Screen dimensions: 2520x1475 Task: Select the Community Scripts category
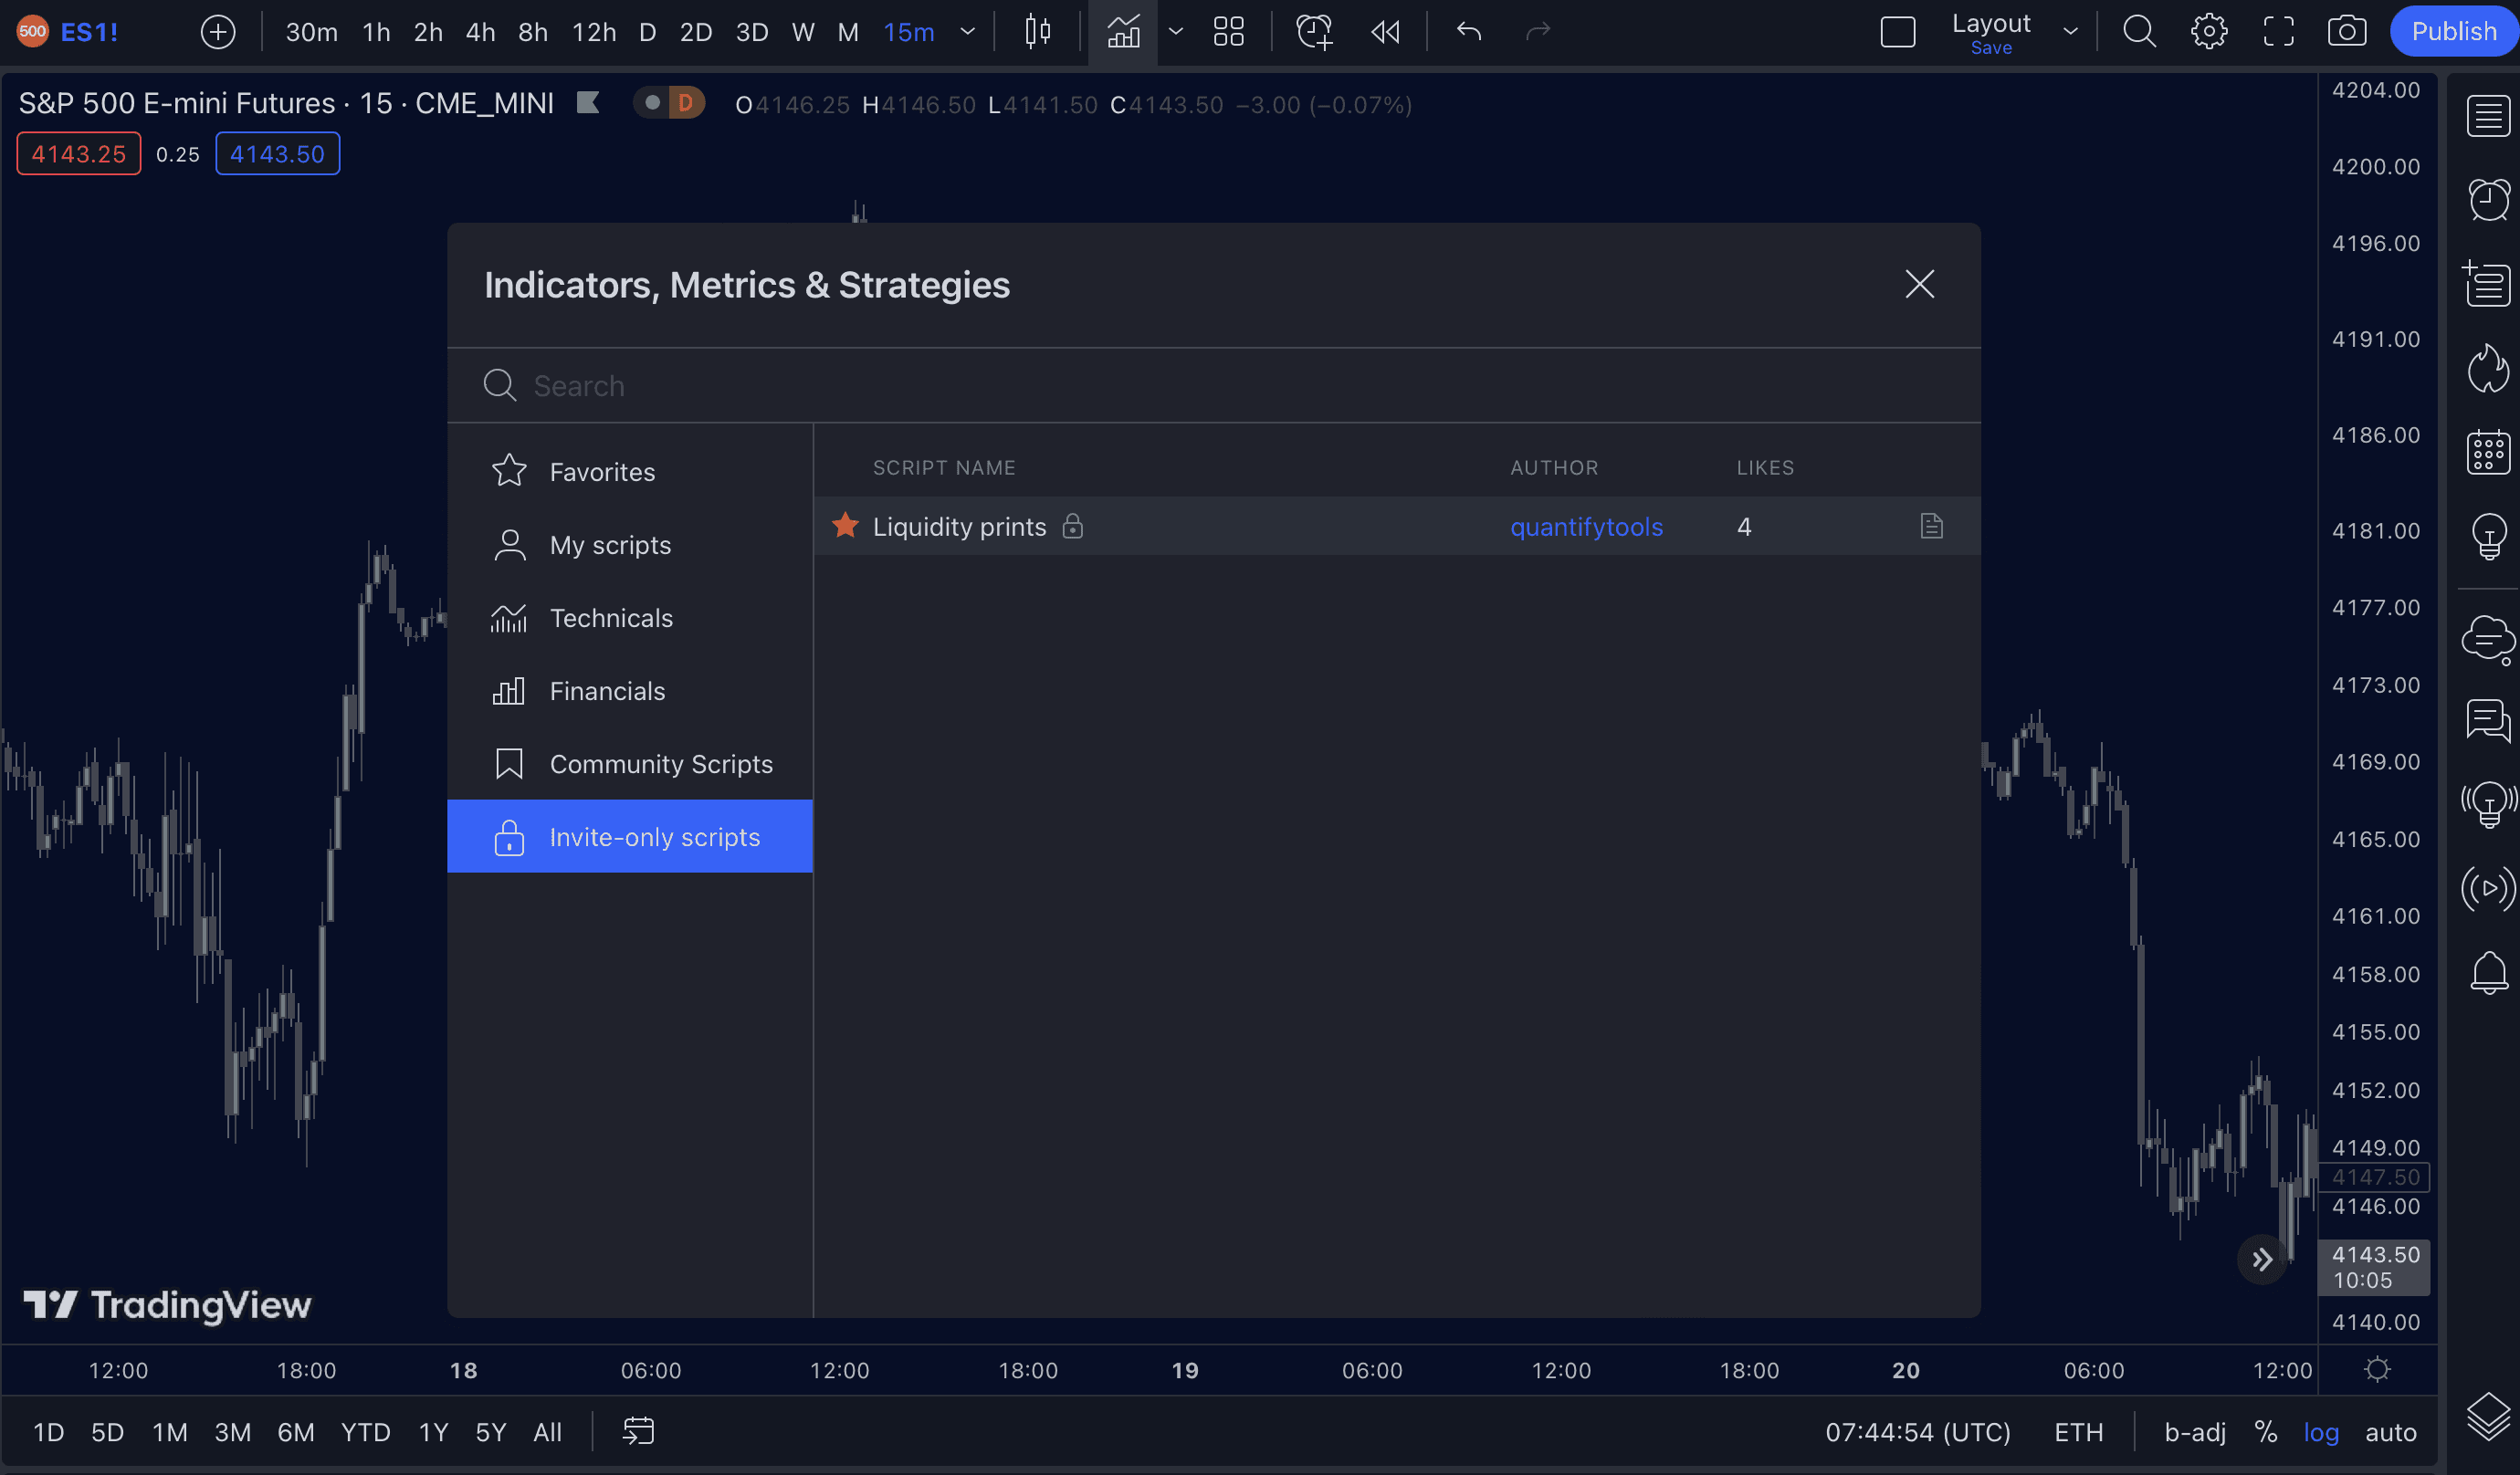click(660, 764)
